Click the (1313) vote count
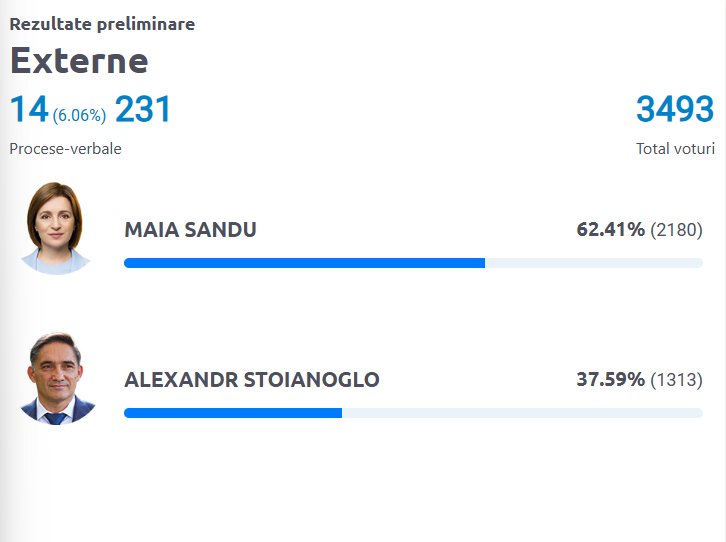 (x=676, y=380)
